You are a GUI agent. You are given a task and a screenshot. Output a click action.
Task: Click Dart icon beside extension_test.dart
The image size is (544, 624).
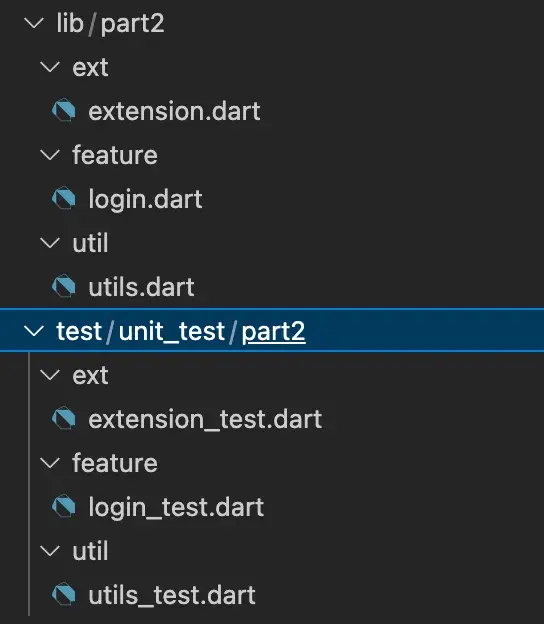click(64, 418)
